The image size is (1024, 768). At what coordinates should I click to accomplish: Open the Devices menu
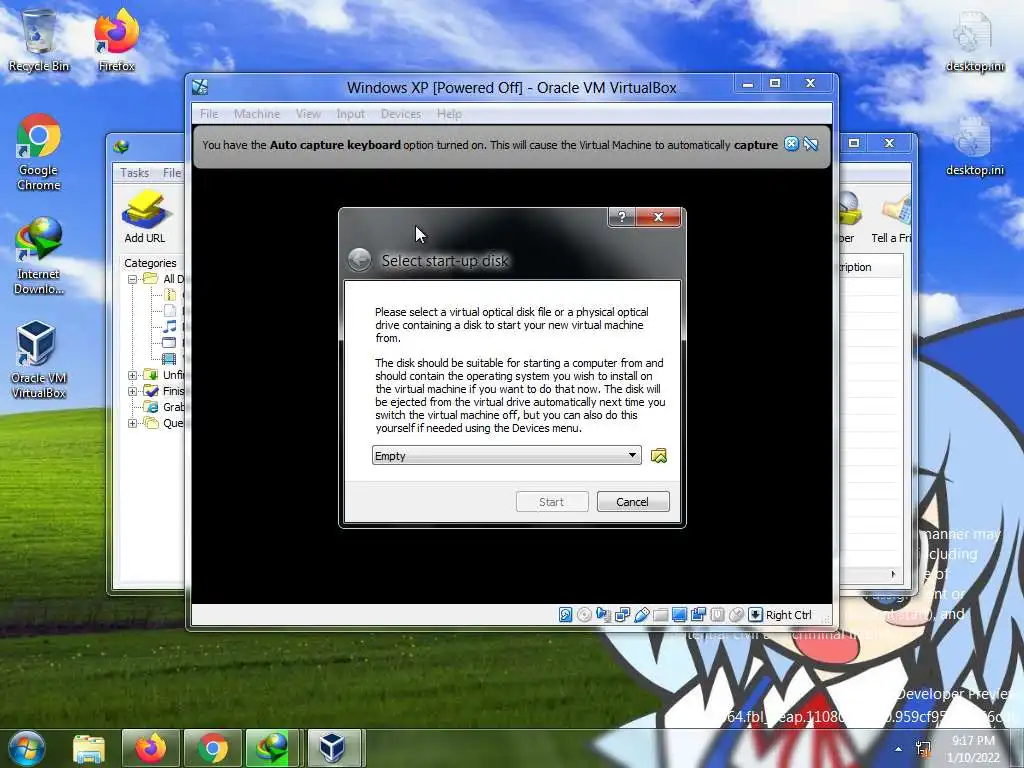[400, 114]
